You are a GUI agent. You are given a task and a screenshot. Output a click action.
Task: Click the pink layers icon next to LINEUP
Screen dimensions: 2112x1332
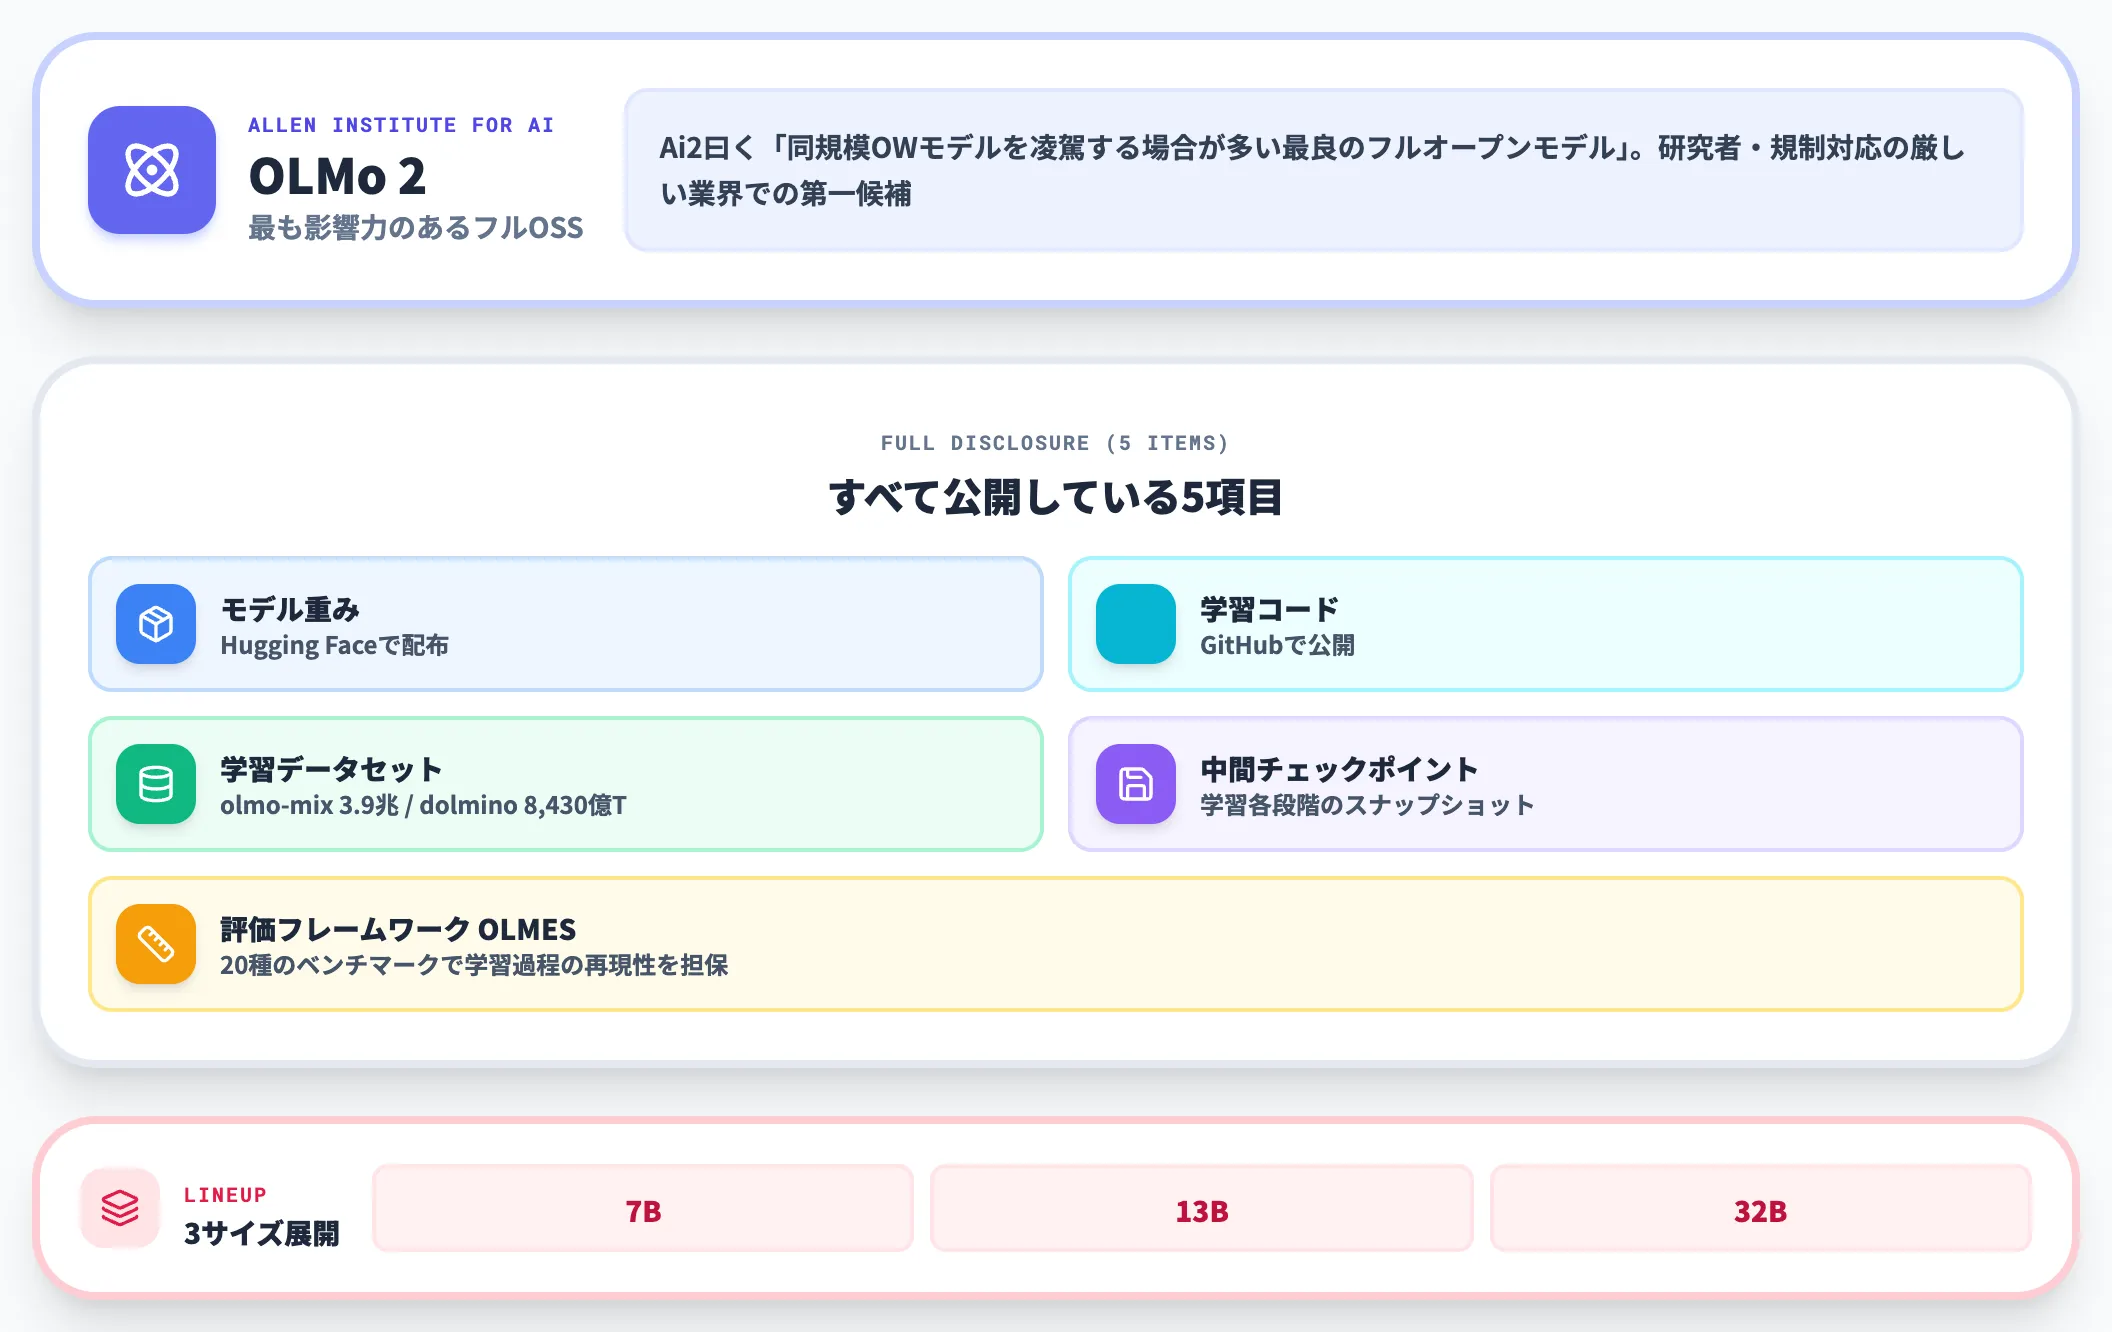120,1208
